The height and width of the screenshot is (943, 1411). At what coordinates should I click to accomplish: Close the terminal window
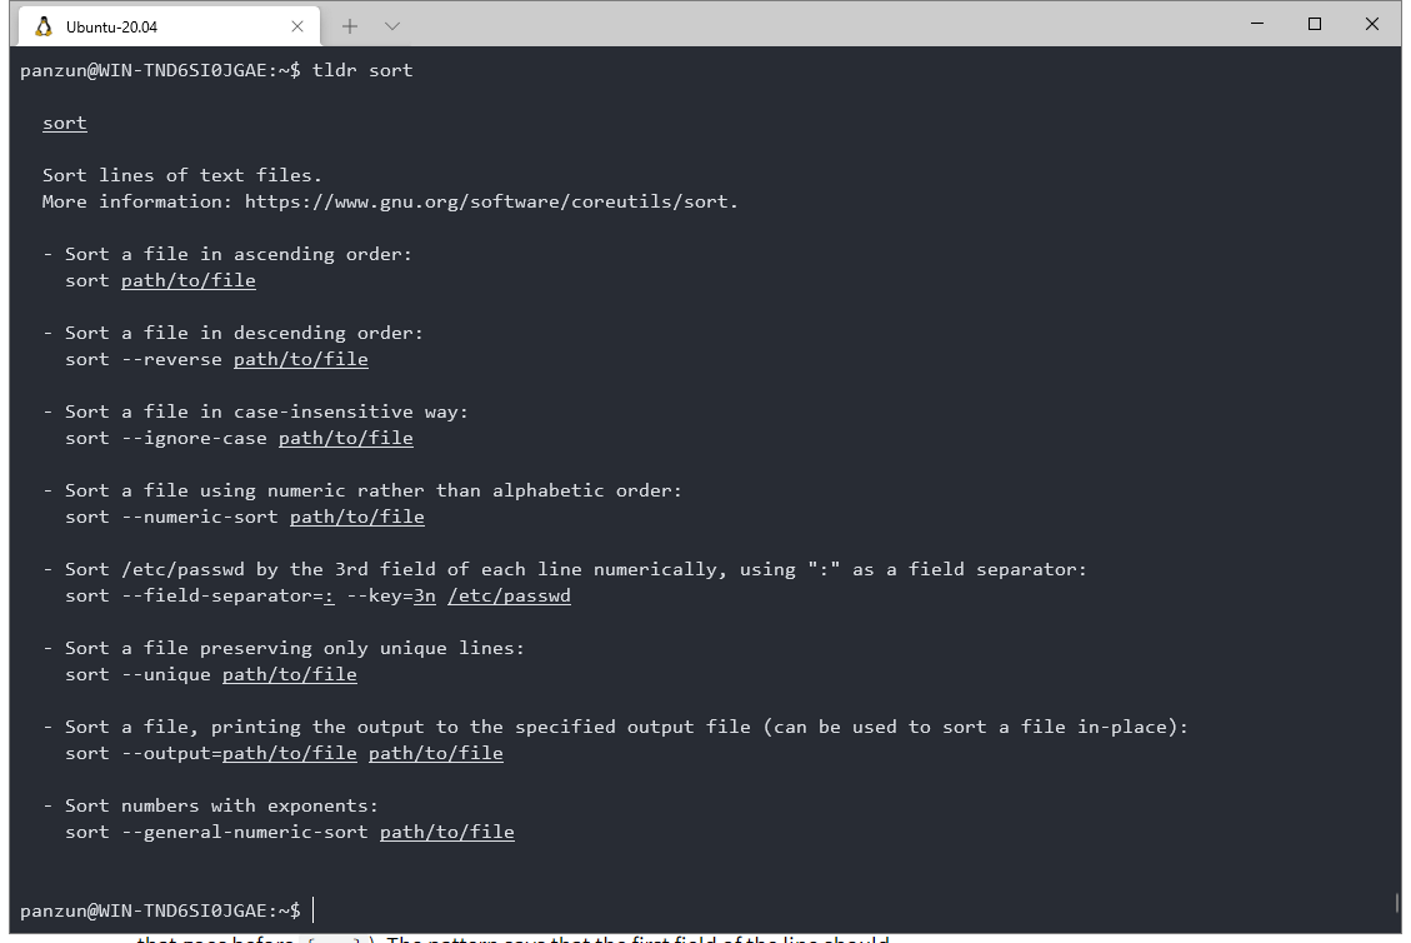(1371, 24)
